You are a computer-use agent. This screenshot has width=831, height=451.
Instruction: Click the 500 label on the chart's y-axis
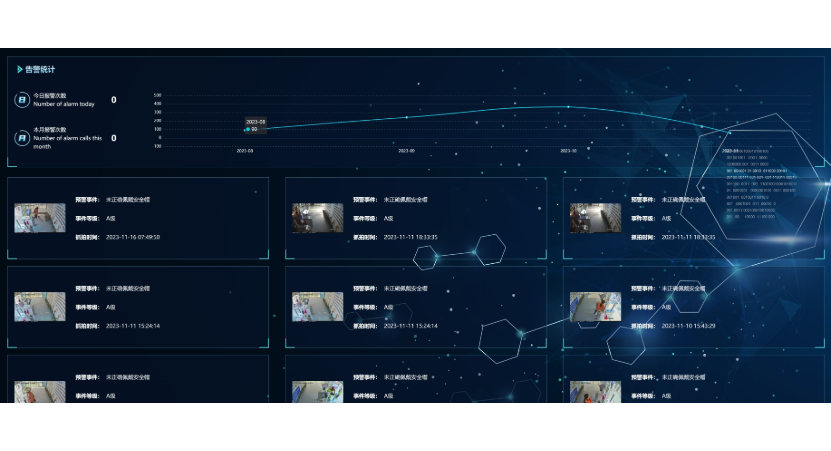click(x=157, y=95)
